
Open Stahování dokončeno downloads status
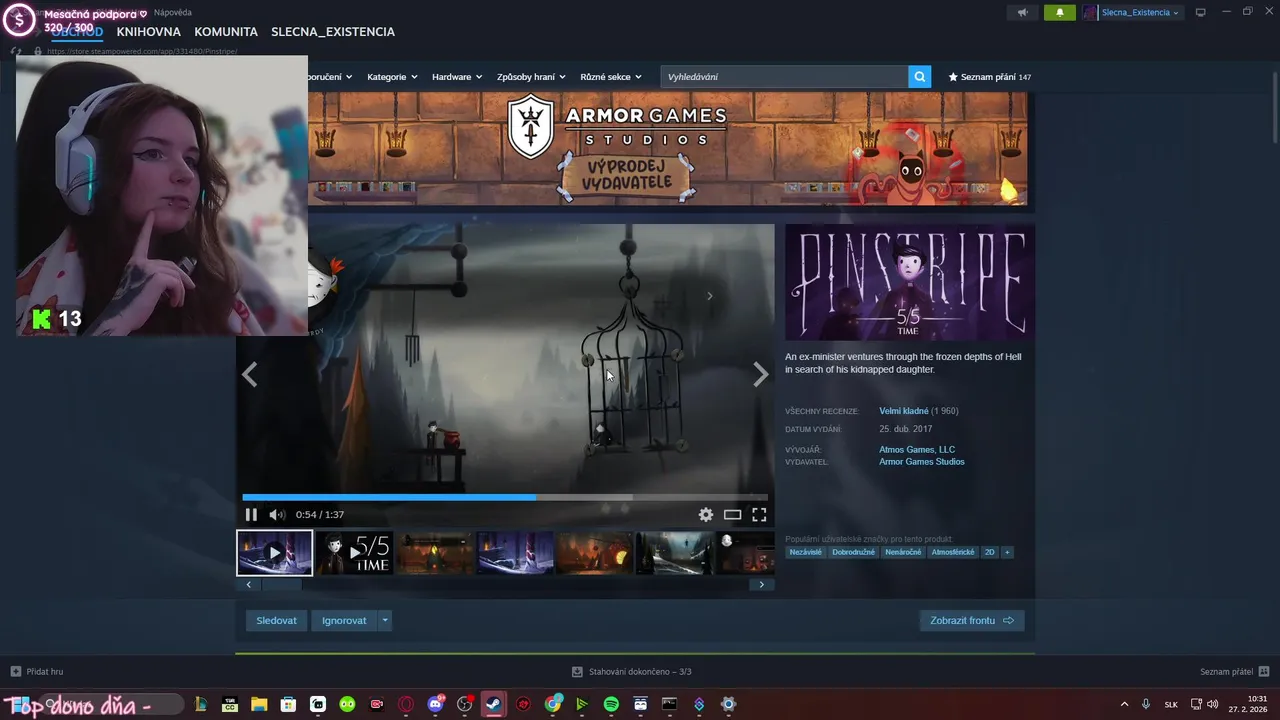(632, 672)
